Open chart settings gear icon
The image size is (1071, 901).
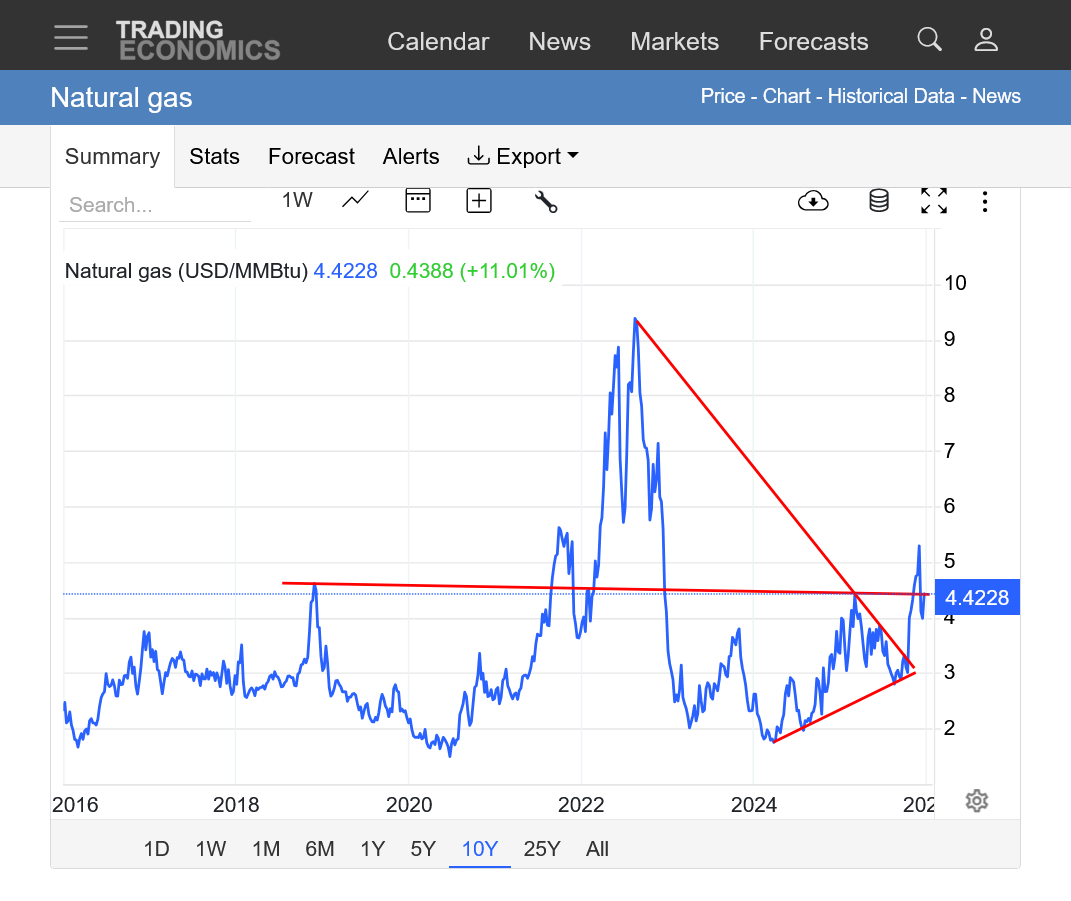click(977, 801)
